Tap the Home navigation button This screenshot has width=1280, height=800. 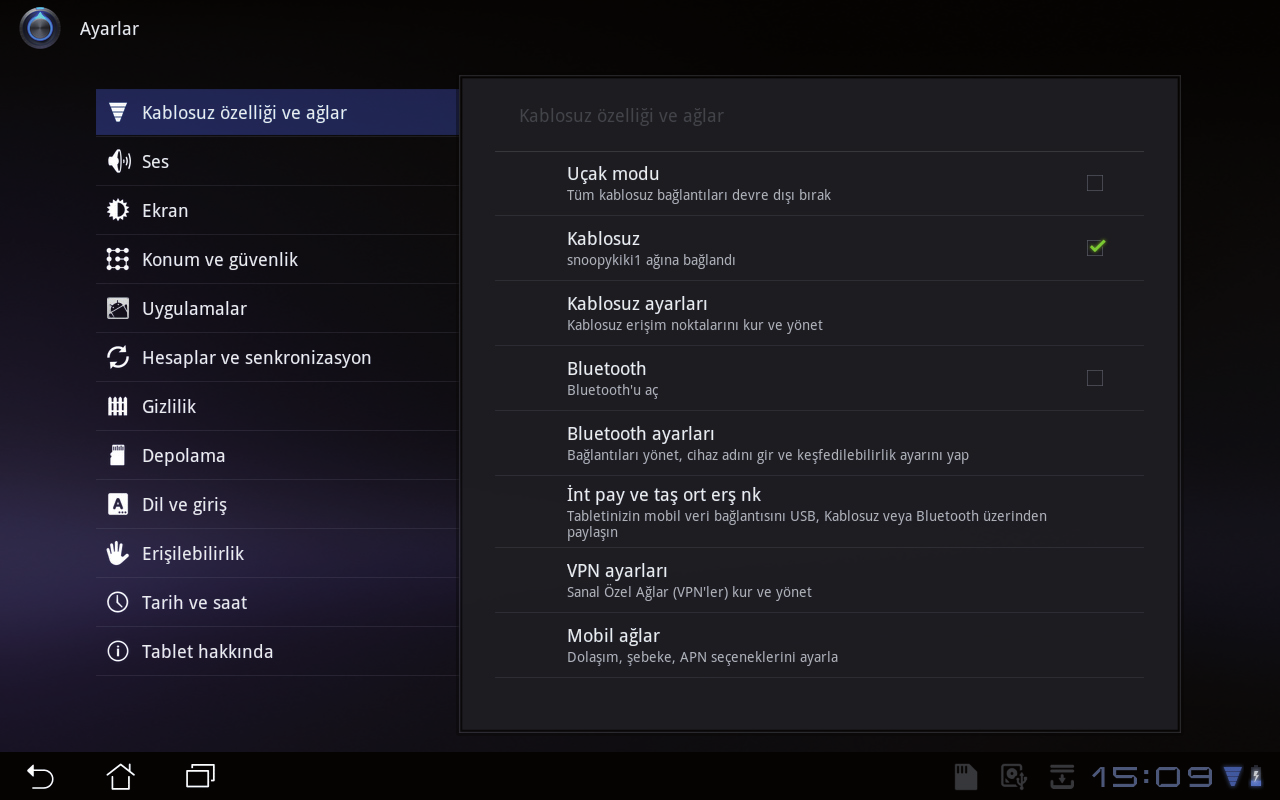coord(120,776)
